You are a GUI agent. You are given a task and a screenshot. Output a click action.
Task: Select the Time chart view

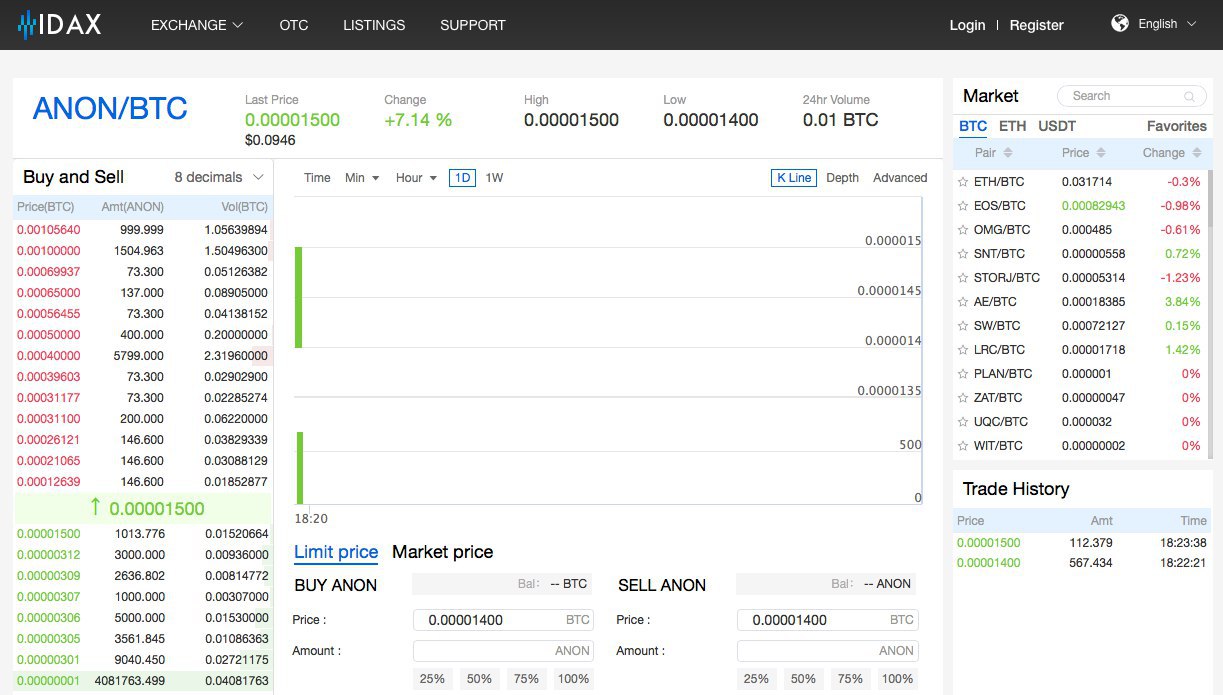317,178
